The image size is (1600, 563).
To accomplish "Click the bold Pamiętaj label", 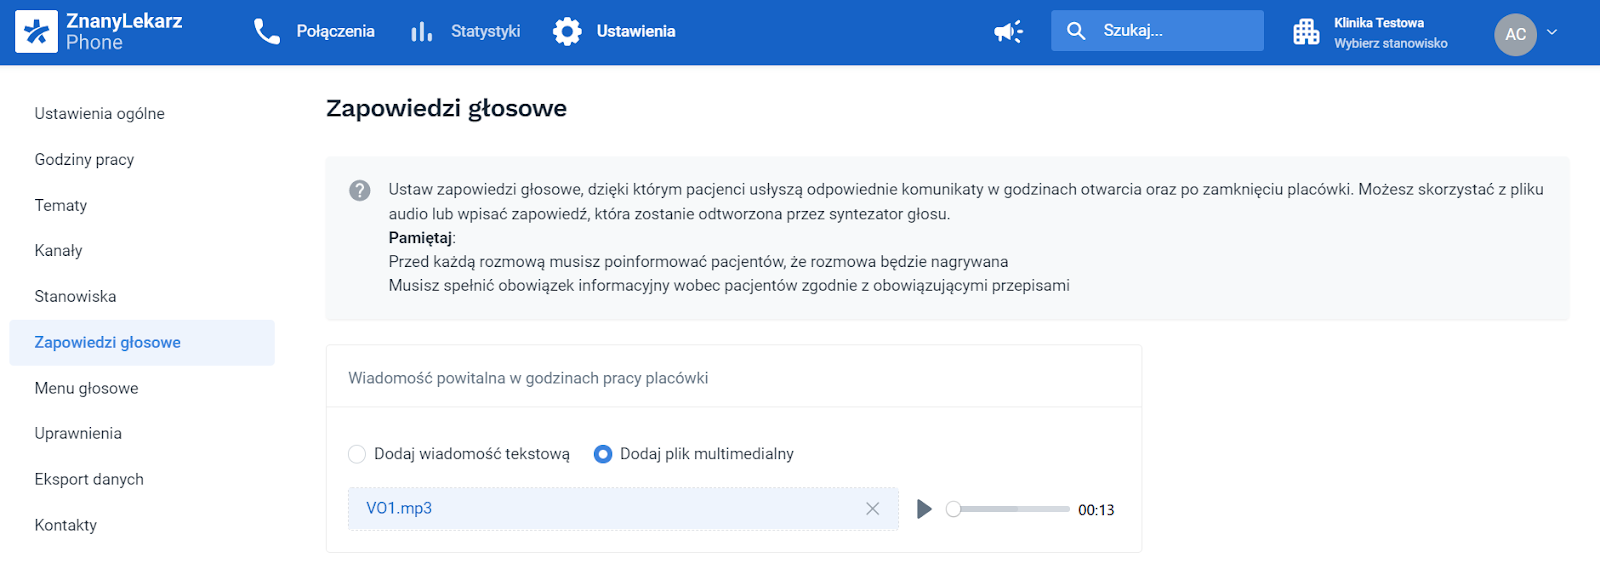I will tap(420, 238).
